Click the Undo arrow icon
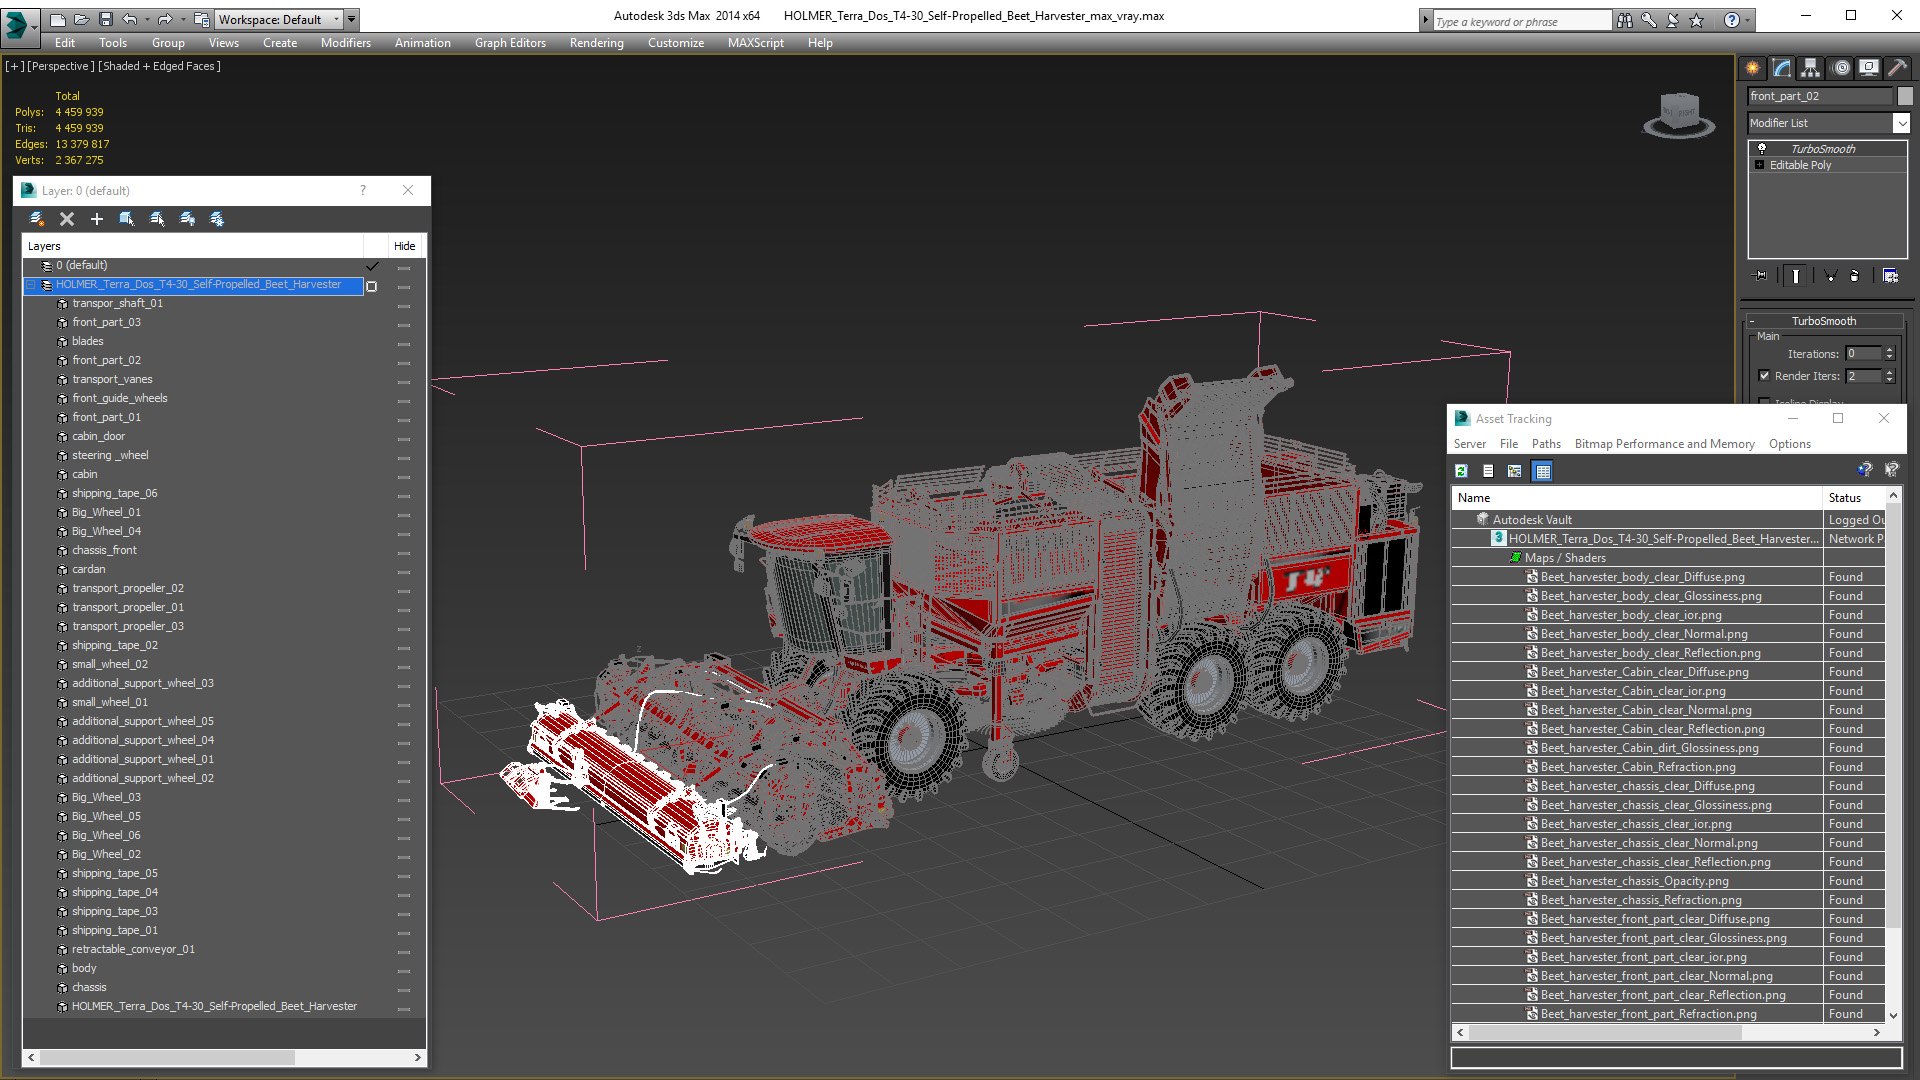 129,19
